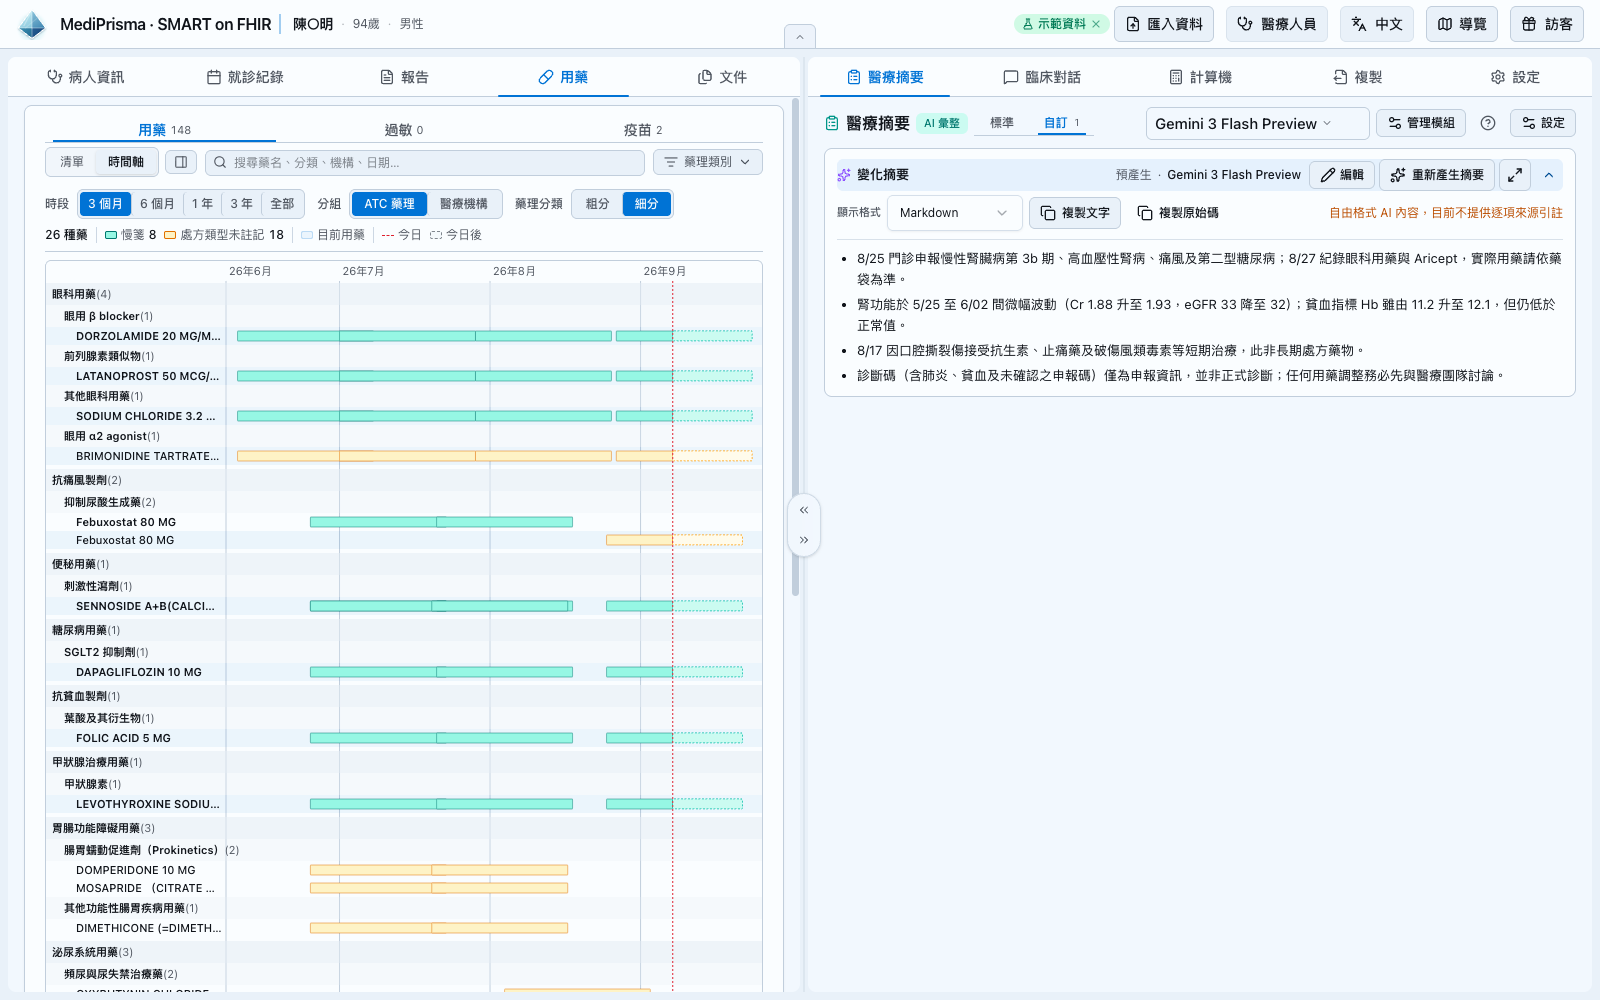Expand the summary card to fullscreen
The width and height of the screenshot is (1600, 1000).
(x=1515, y=175)
